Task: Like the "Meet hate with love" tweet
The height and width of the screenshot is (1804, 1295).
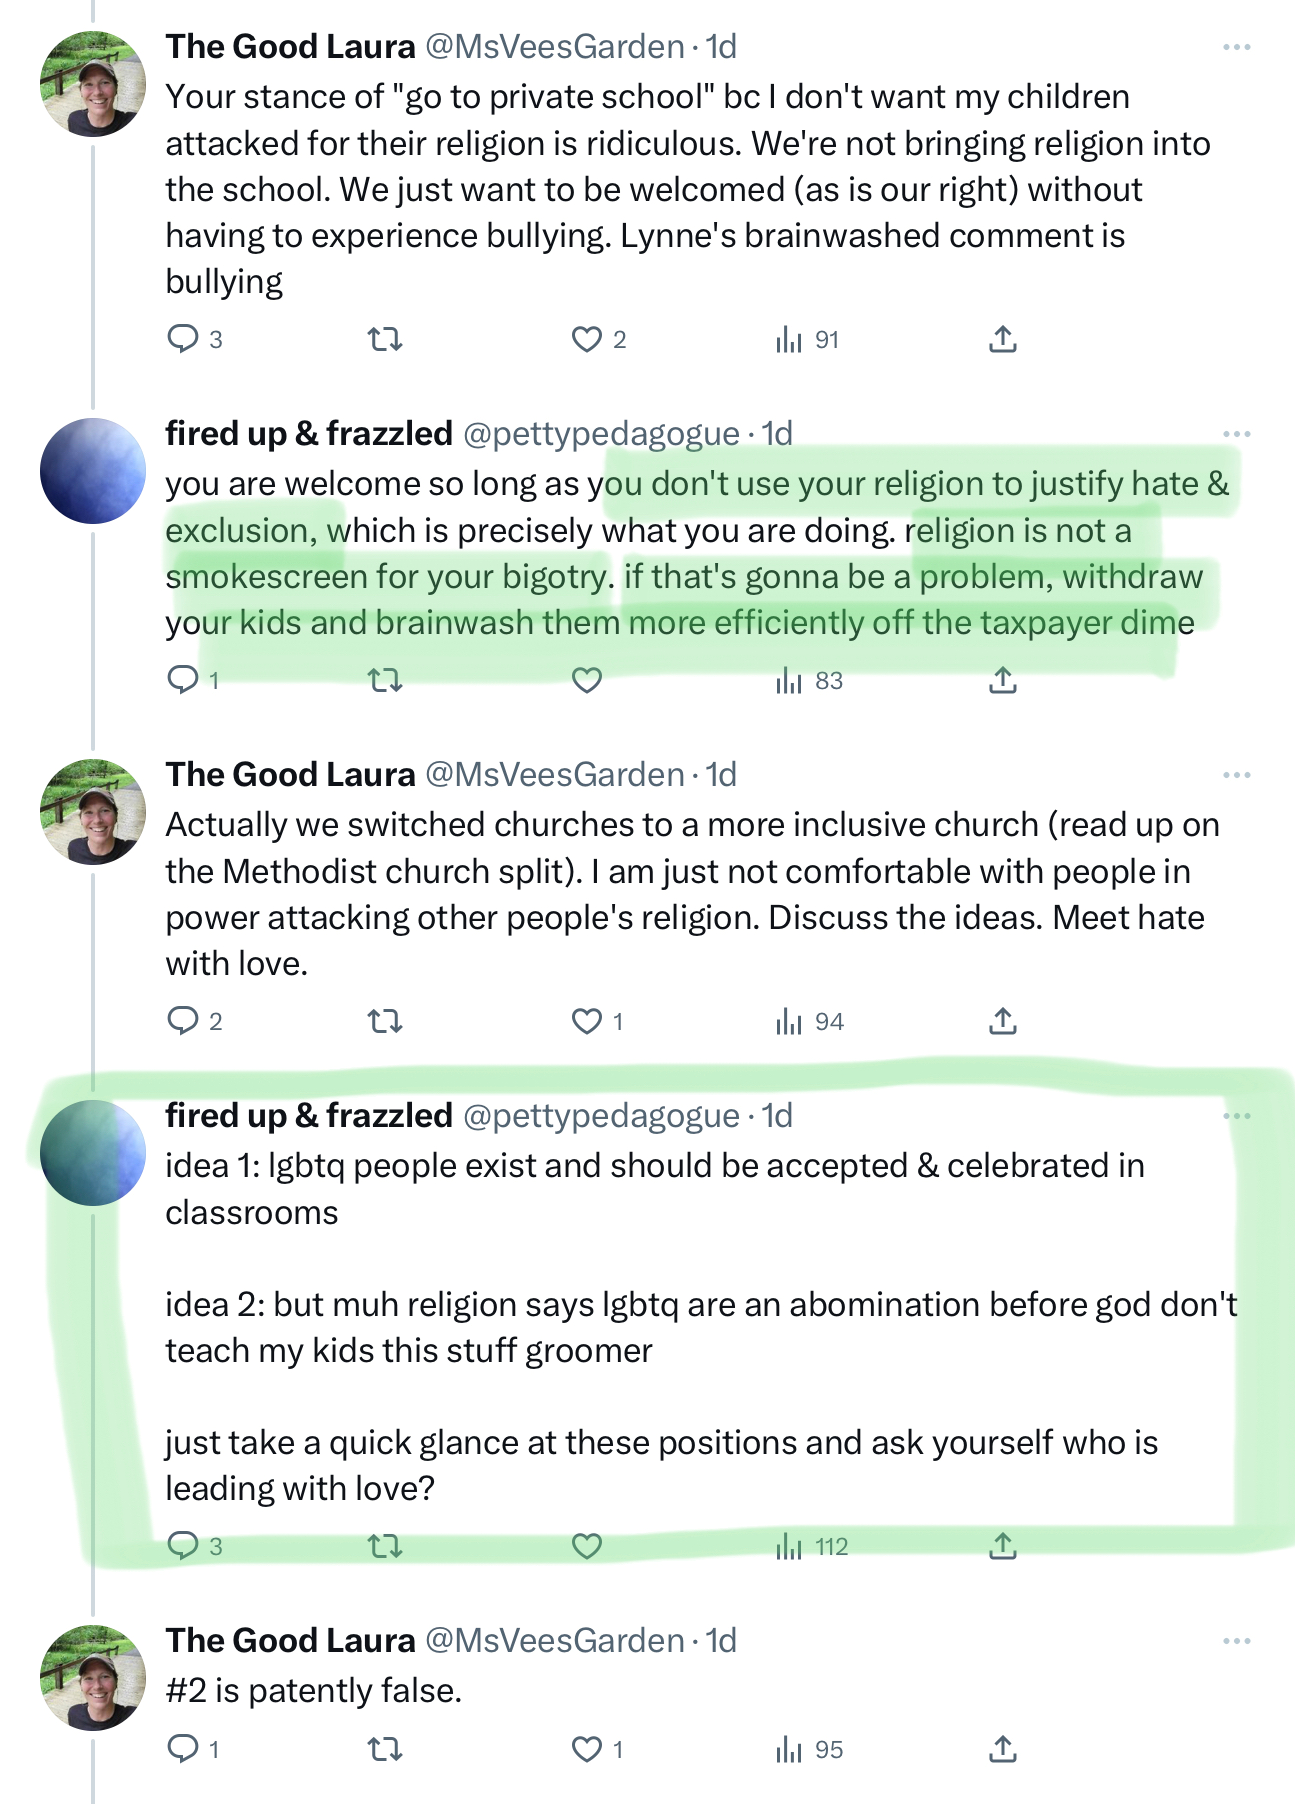Action: point(587,1021)
